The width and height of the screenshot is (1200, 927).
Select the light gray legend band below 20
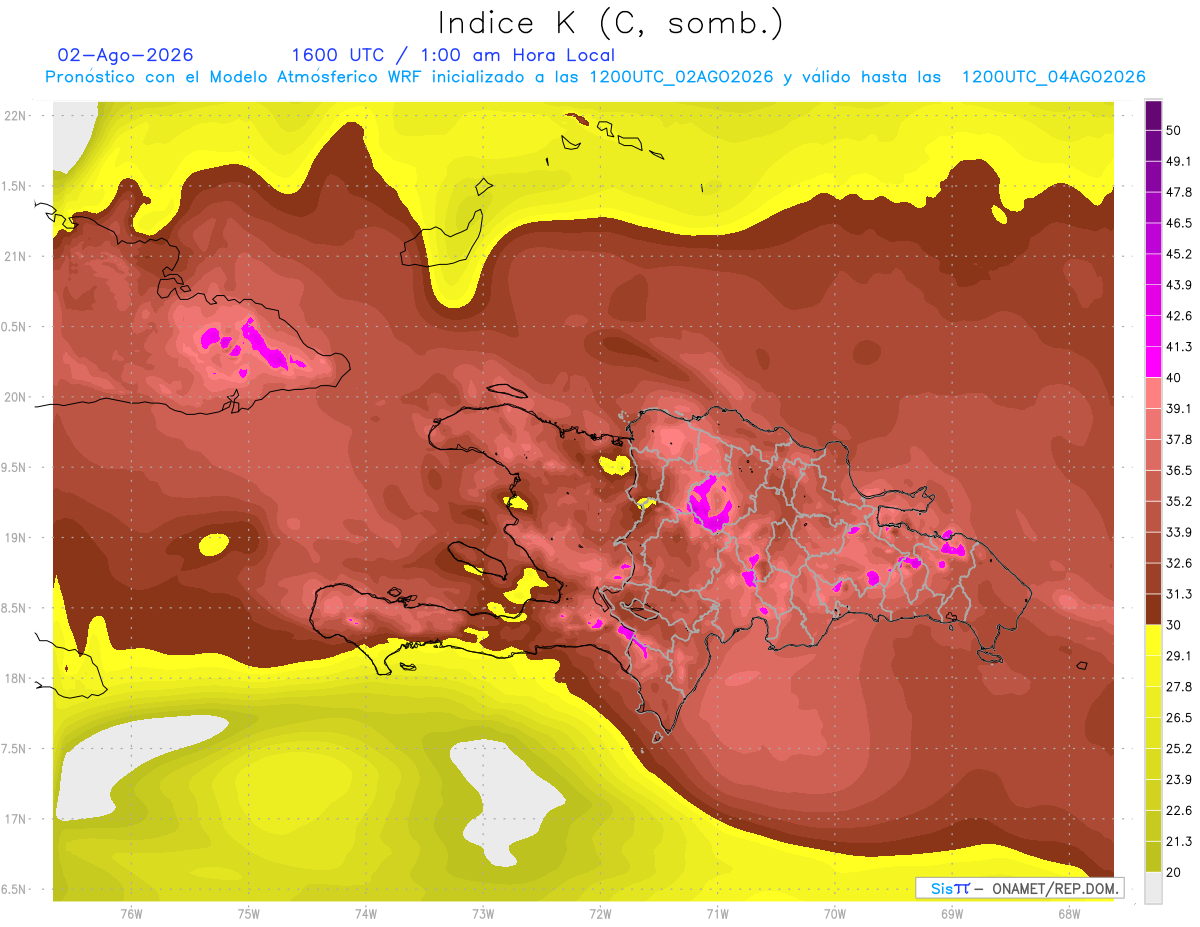(x=1153, y=887)
